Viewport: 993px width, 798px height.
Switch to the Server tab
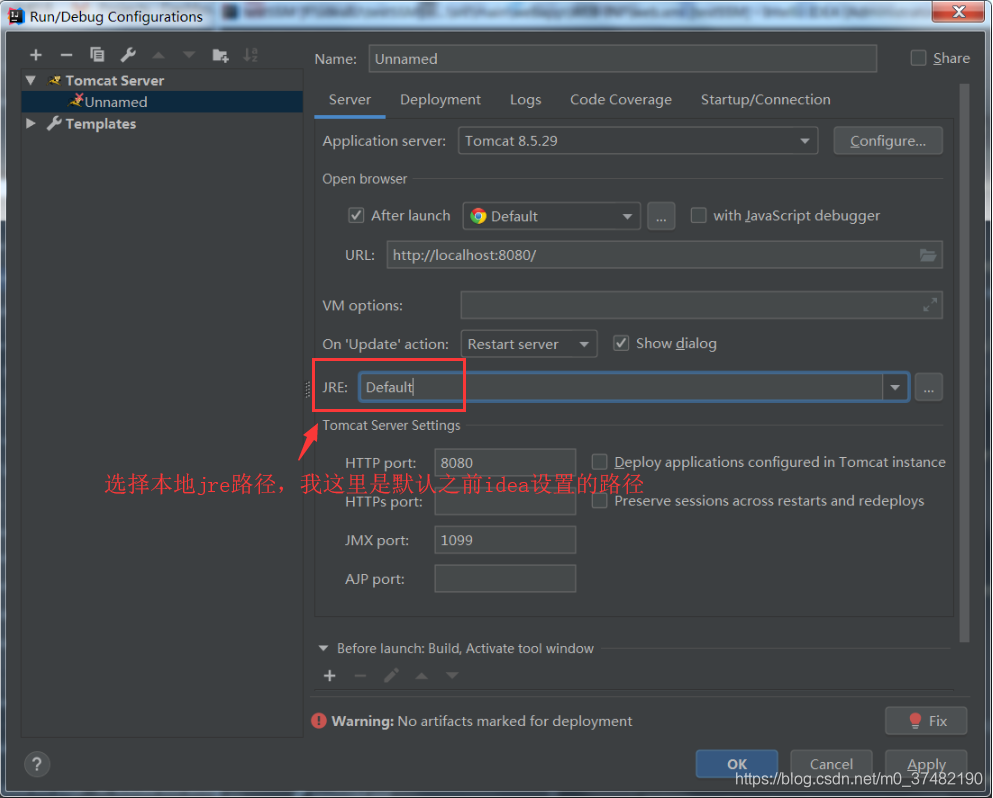[x=350, y=100]
